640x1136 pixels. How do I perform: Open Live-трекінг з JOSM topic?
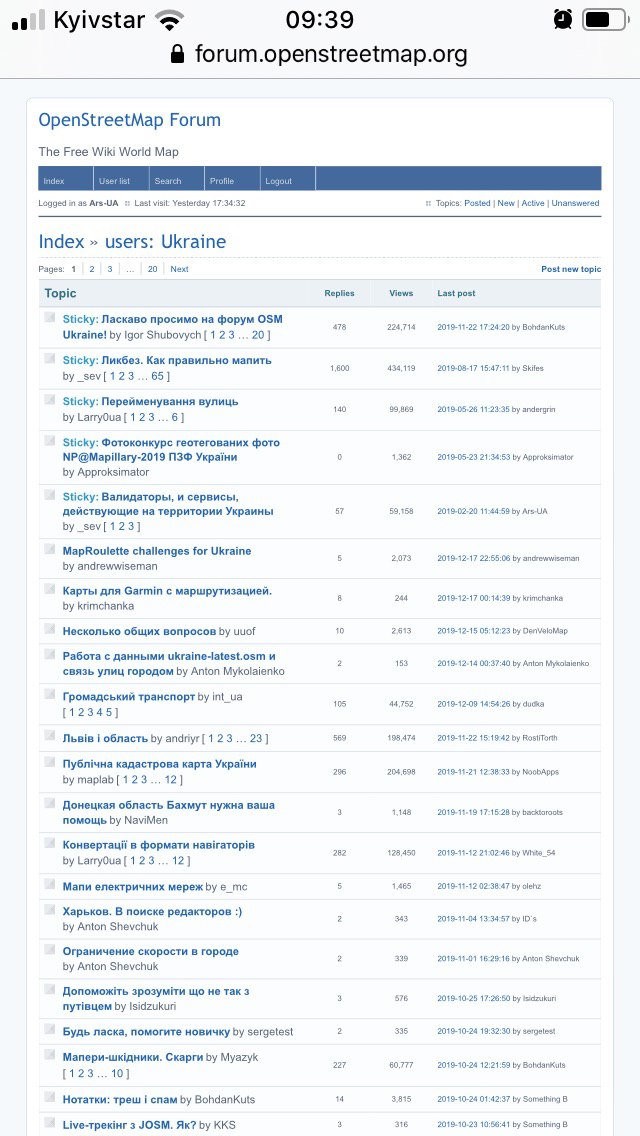pos(129,1124)
